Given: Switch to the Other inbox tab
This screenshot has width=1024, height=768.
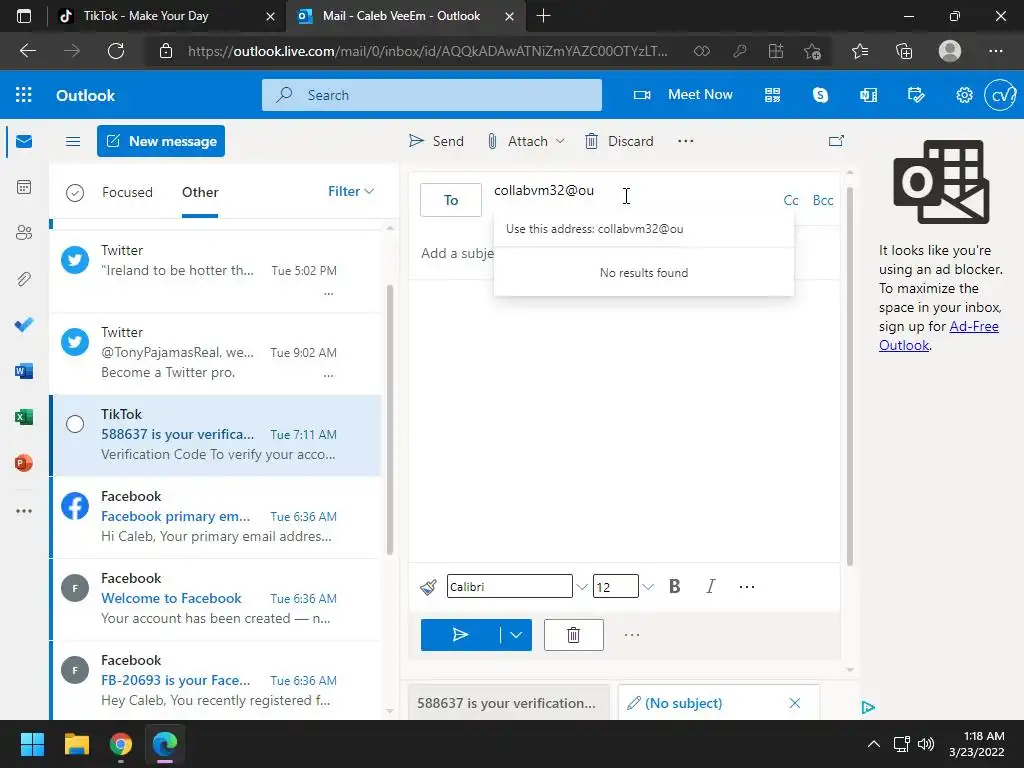Looking at the screenshot, I should pos(200,192).
